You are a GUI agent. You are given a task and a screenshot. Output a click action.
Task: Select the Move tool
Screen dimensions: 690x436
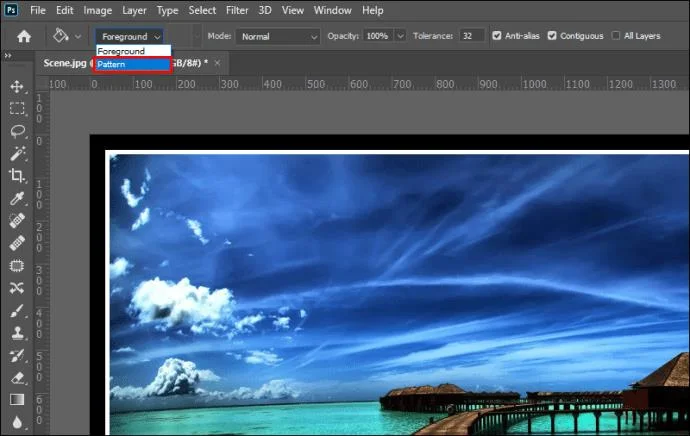pyautogui.click(x=17, y=87)
